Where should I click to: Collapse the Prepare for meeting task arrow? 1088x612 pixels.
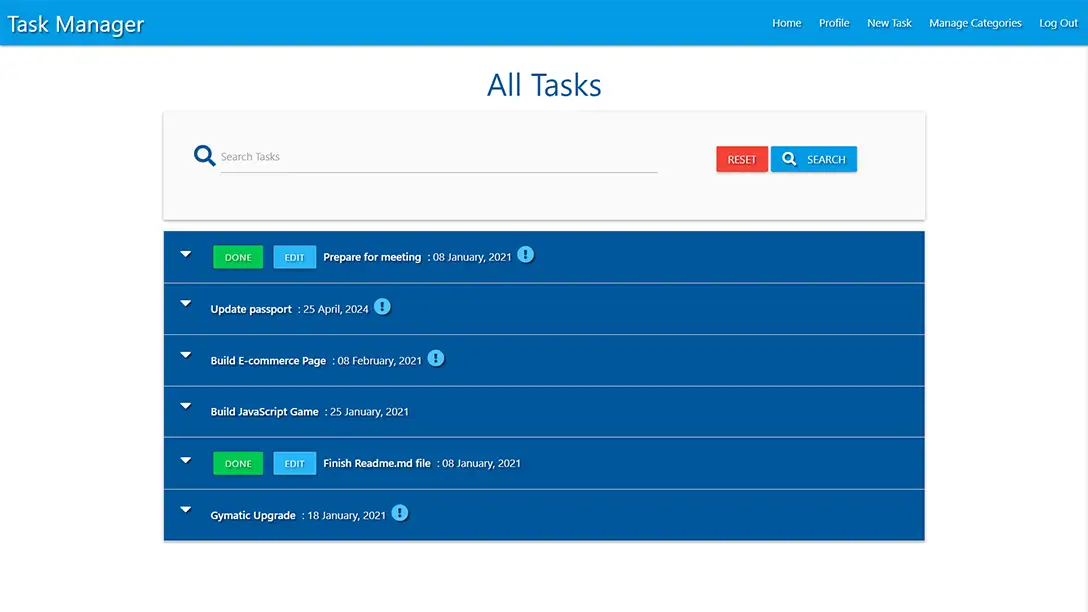186,255
